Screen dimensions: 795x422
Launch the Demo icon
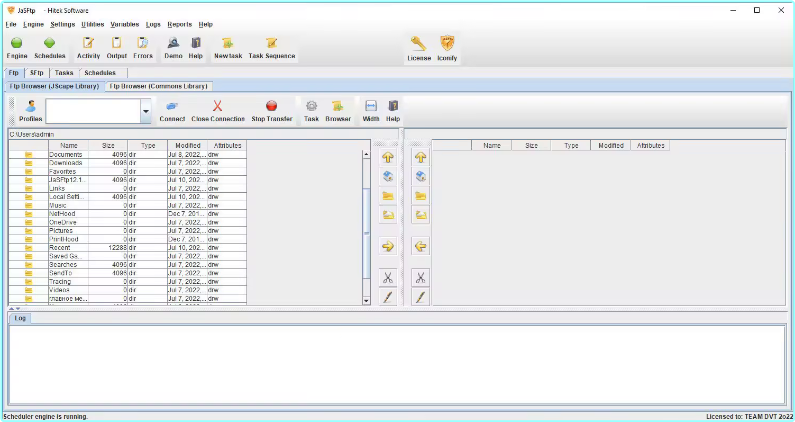point(173,48)
